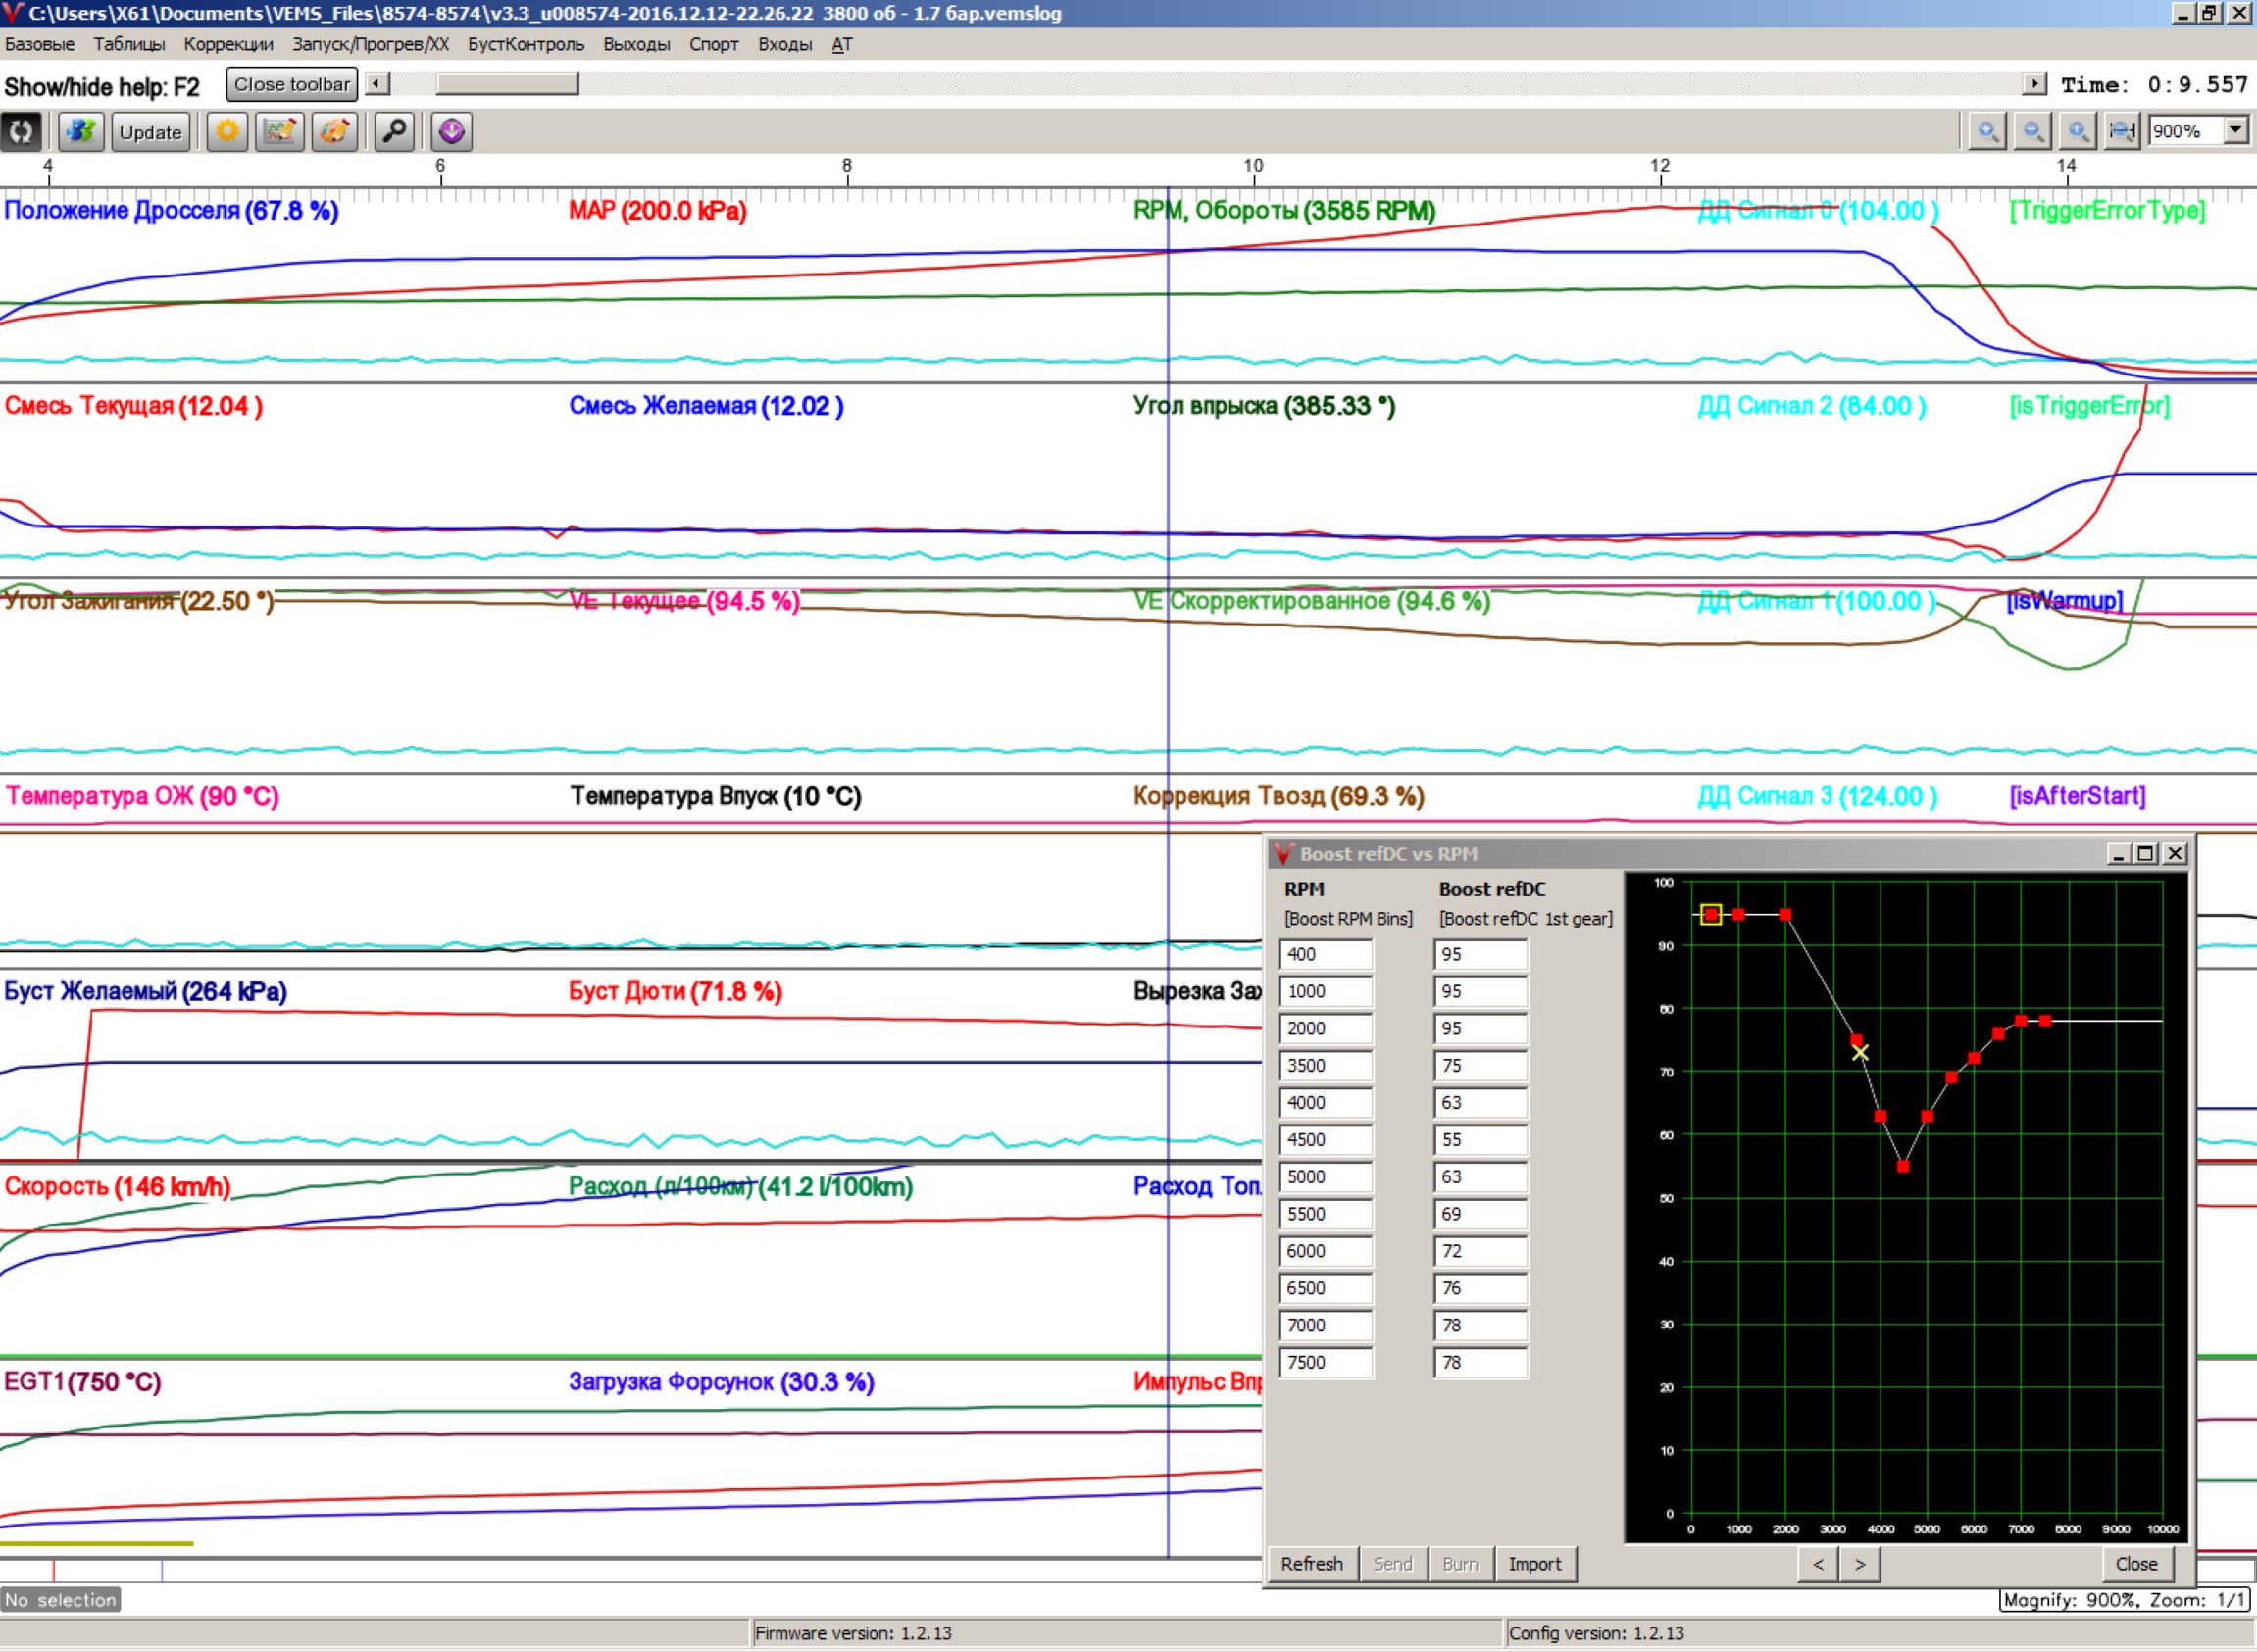
Task: Click left arrow of time scrollbar
Action: 377,84
